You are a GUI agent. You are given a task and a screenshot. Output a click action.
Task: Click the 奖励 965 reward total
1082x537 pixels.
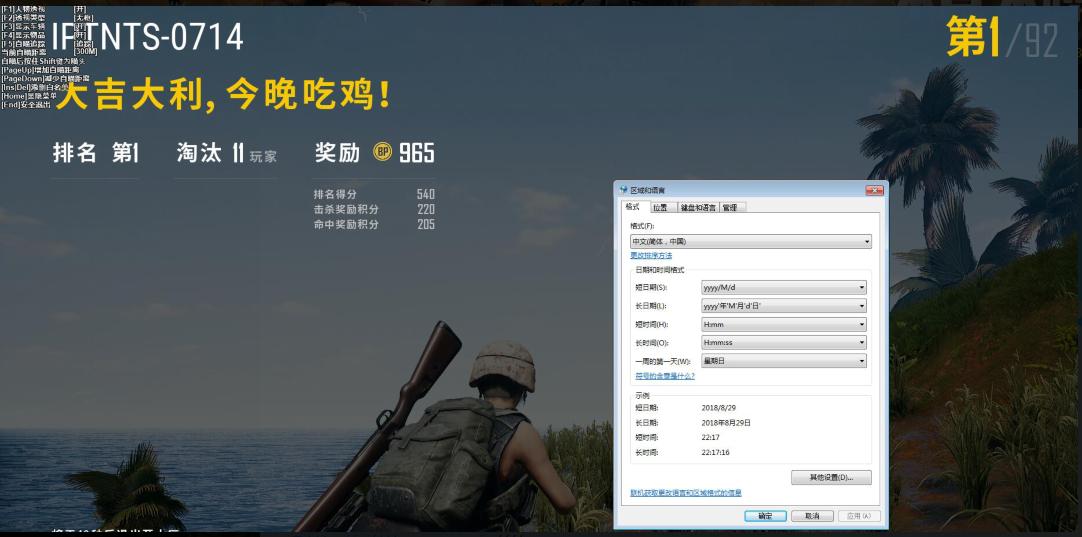[x=375, y=153]
